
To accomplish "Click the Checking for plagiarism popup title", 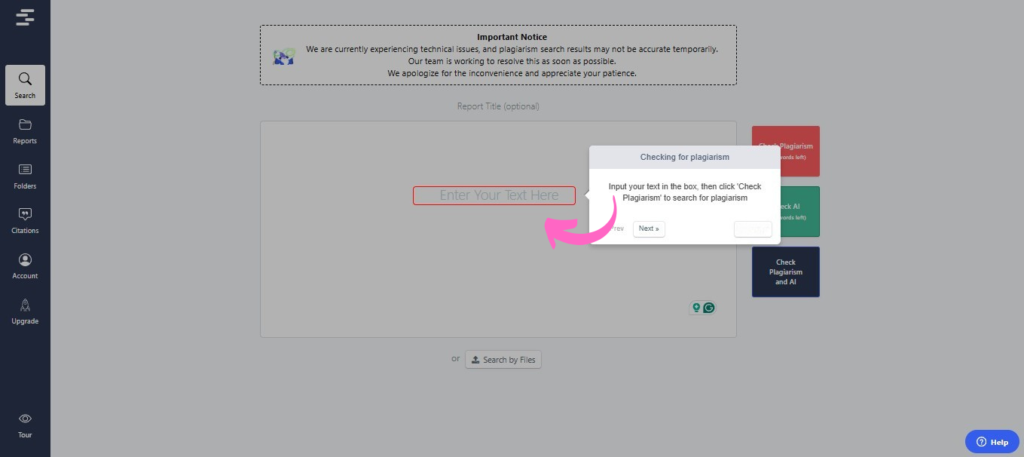I will click(684, 157).
